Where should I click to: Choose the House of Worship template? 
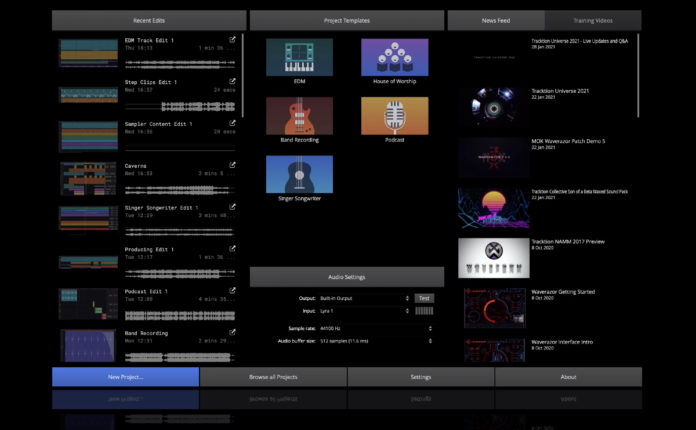(x=394, y=59)
